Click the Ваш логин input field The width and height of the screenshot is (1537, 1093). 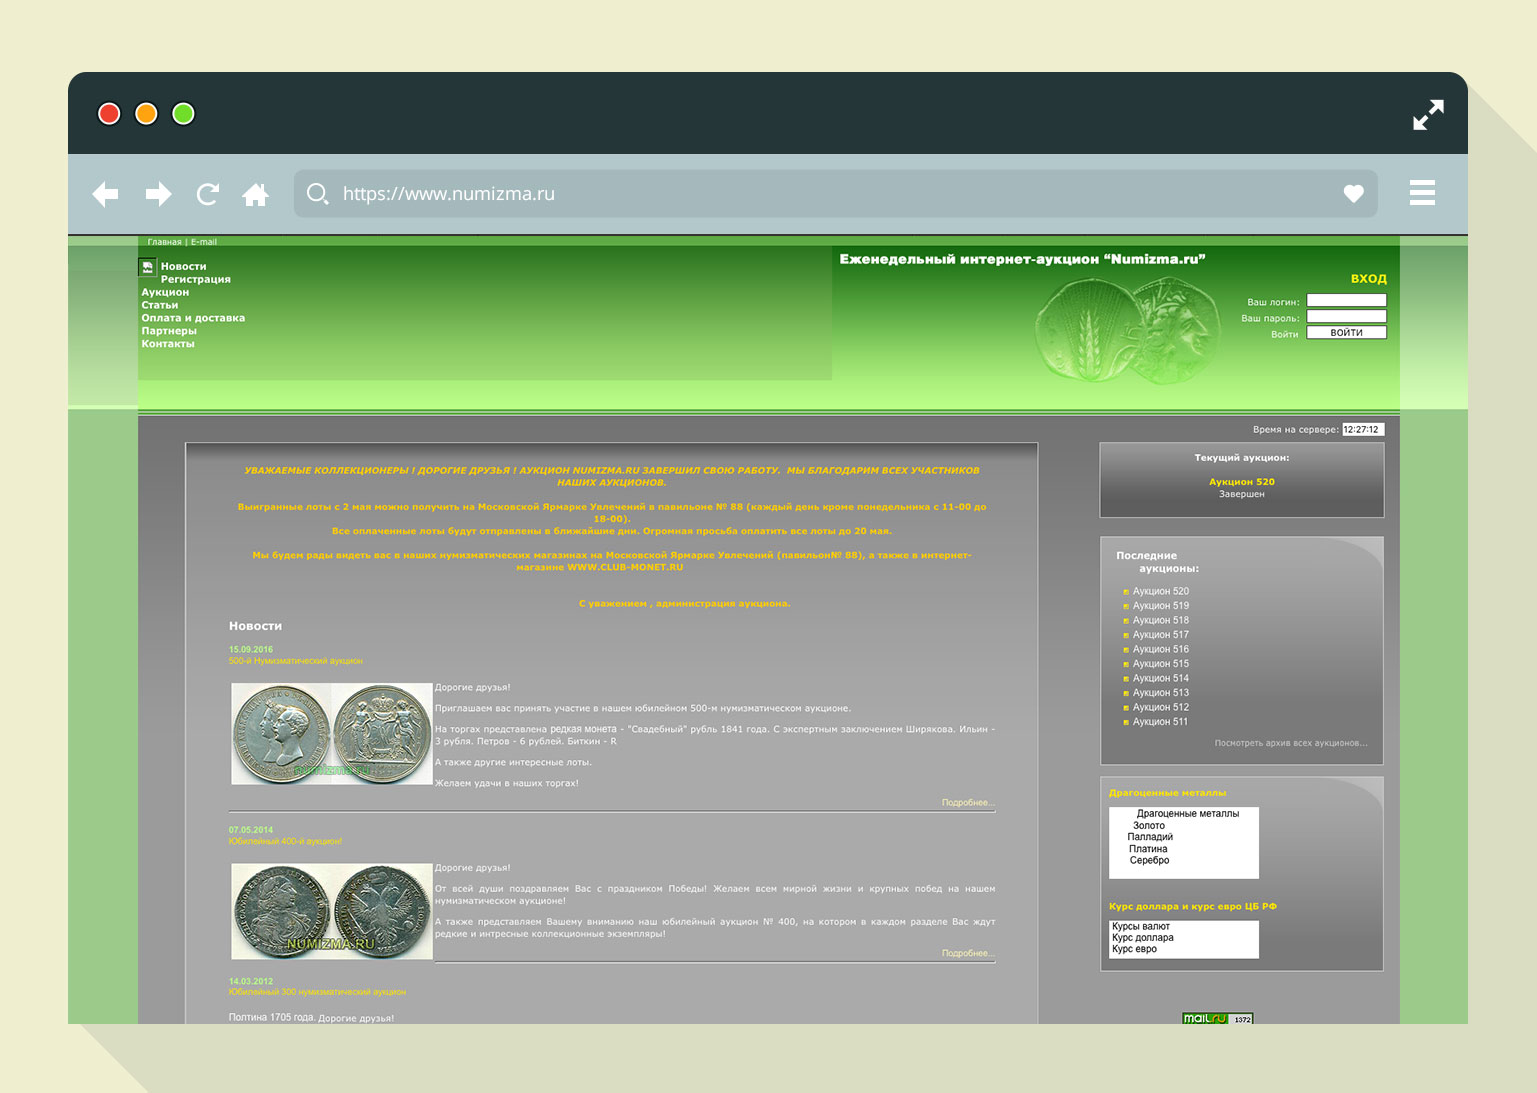coord(1346,300)
